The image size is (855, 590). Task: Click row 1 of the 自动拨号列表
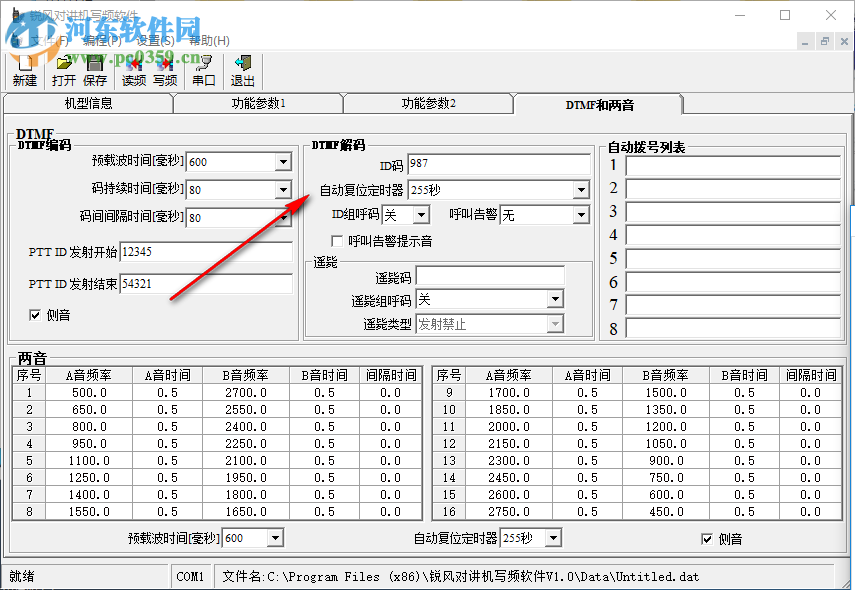[x=732, y=164]
